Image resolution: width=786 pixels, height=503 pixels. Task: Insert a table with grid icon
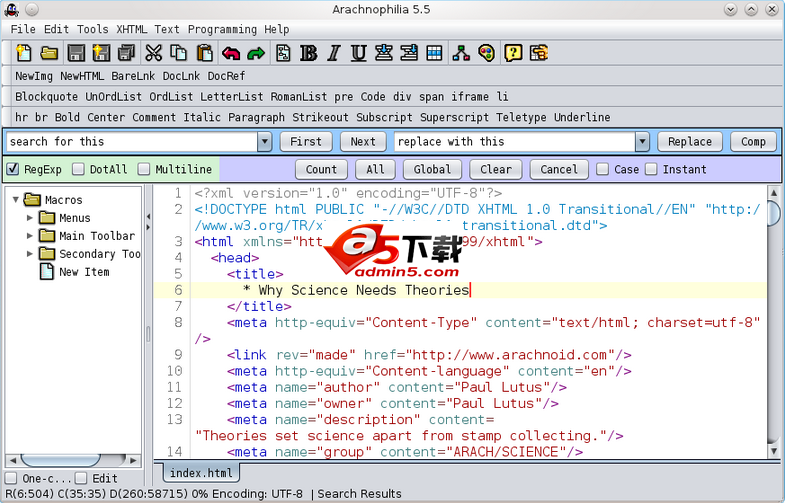tap(434, 53)
